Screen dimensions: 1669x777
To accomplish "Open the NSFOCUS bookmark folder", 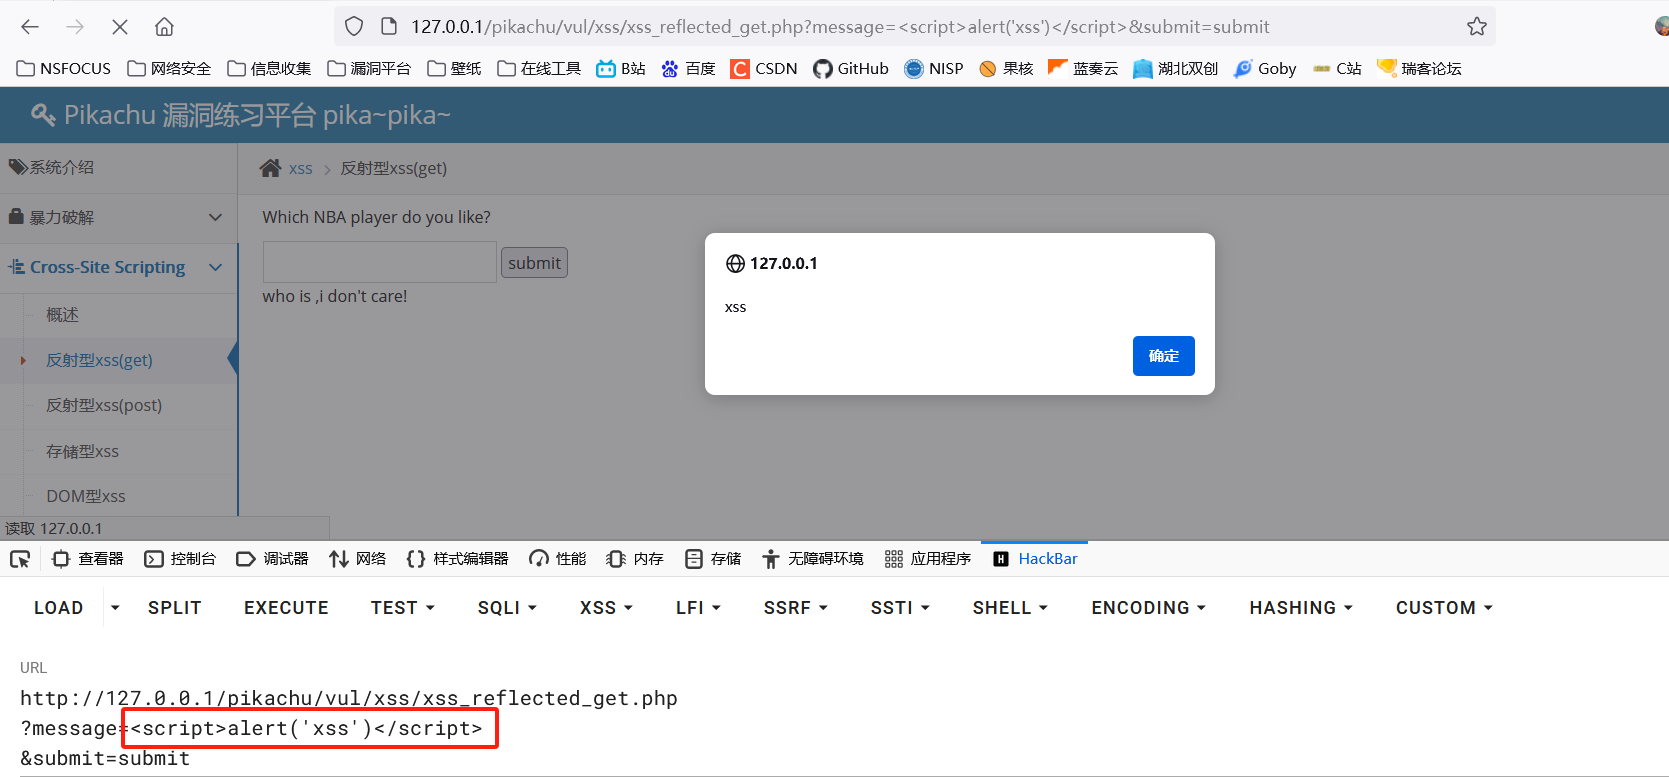I will [64, 68].
